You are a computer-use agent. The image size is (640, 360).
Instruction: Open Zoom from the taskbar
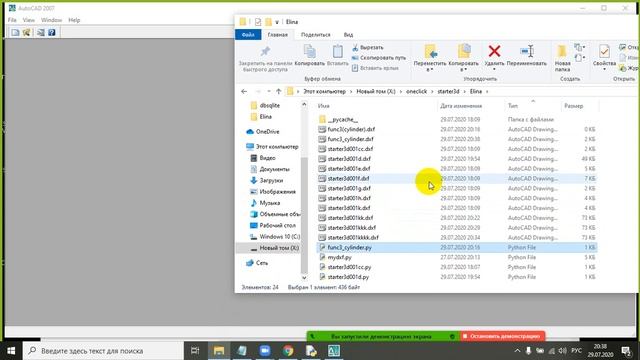(x=265, y=351)
